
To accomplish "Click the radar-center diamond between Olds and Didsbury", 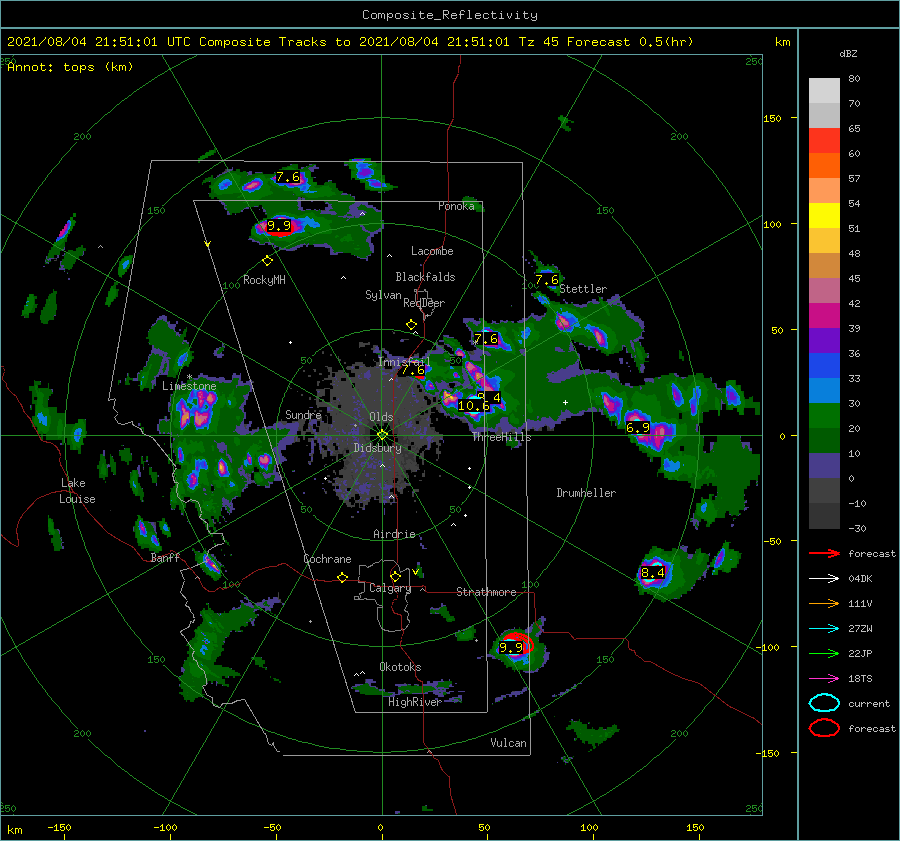I will (382, 435).
